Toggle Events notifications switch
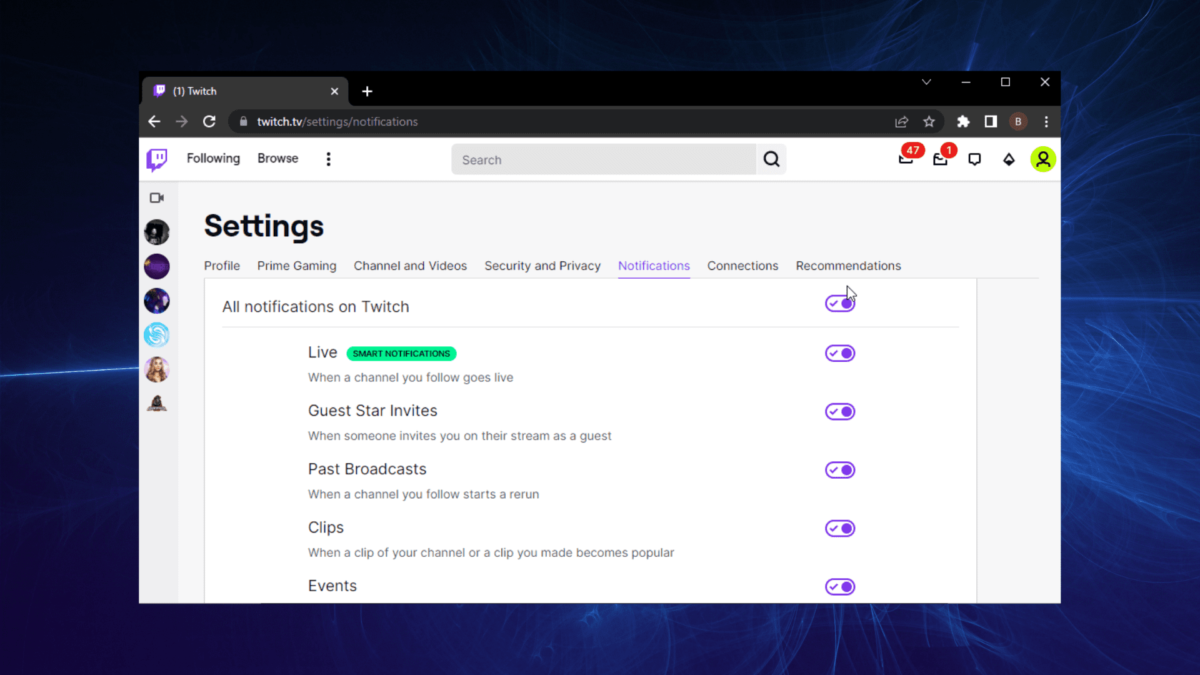This screenshot has width=1200, height=675. tap(840, 587)
